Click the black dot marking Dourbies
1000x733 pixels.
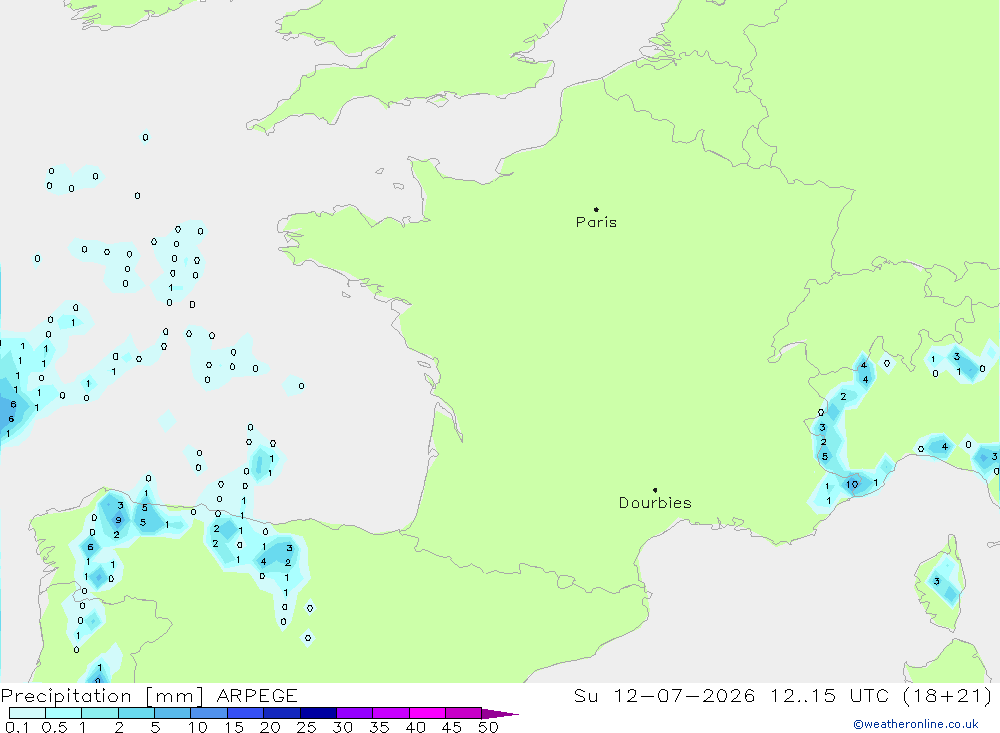[x=655, y=490]
